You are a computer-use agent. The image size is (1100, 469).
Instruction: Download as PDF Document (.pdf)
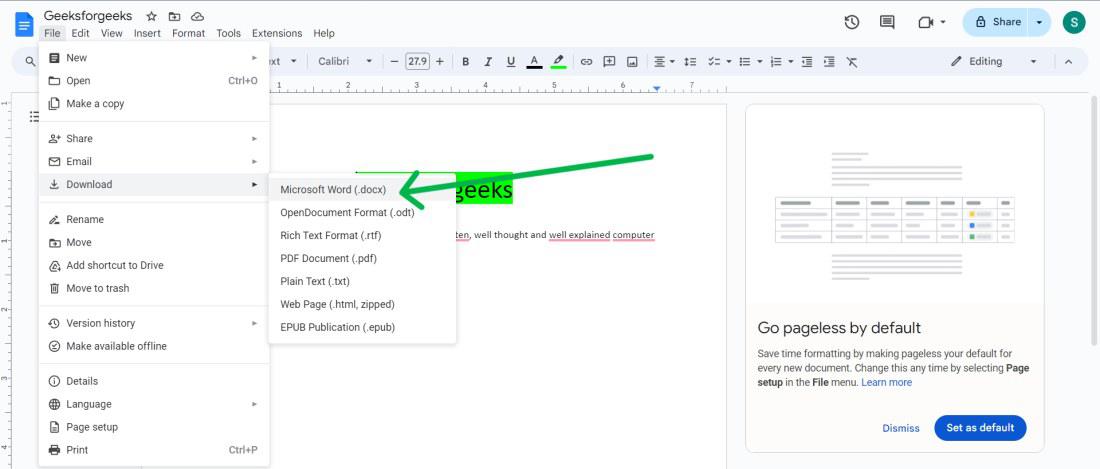(x=362, y=259)
